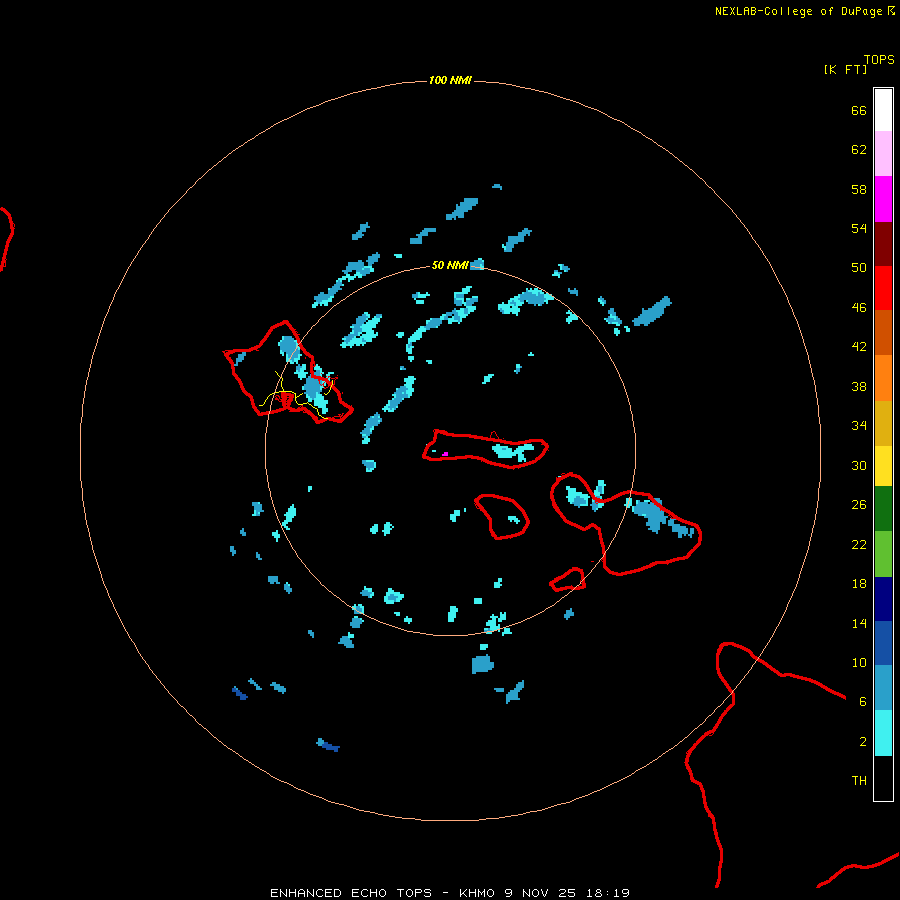Image resolution: width=900 pixels, height=900 pixels.
Task: Click the TH threshold label in legend
Action: (x=859, y=781)
